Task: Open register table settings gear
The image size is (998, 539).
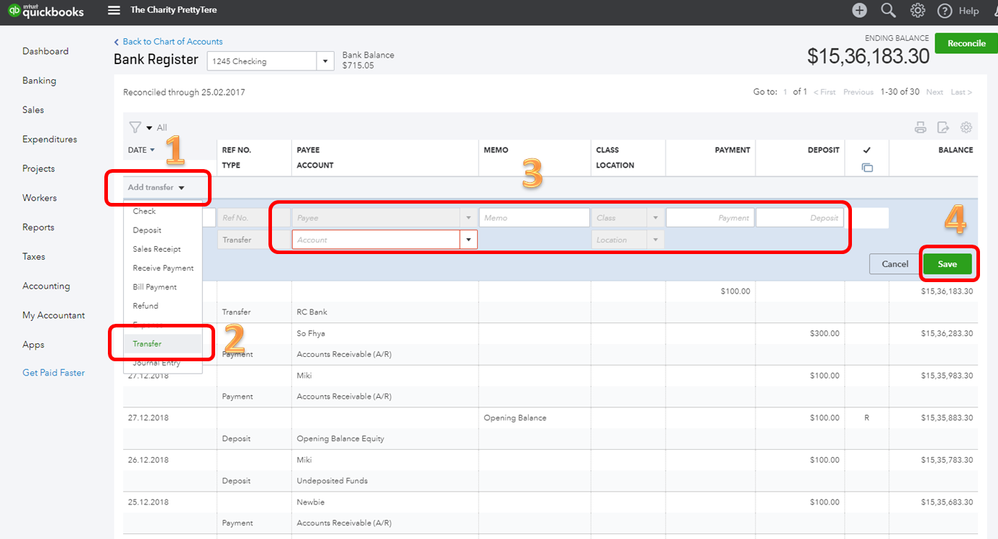Action: tap(966, 127)
